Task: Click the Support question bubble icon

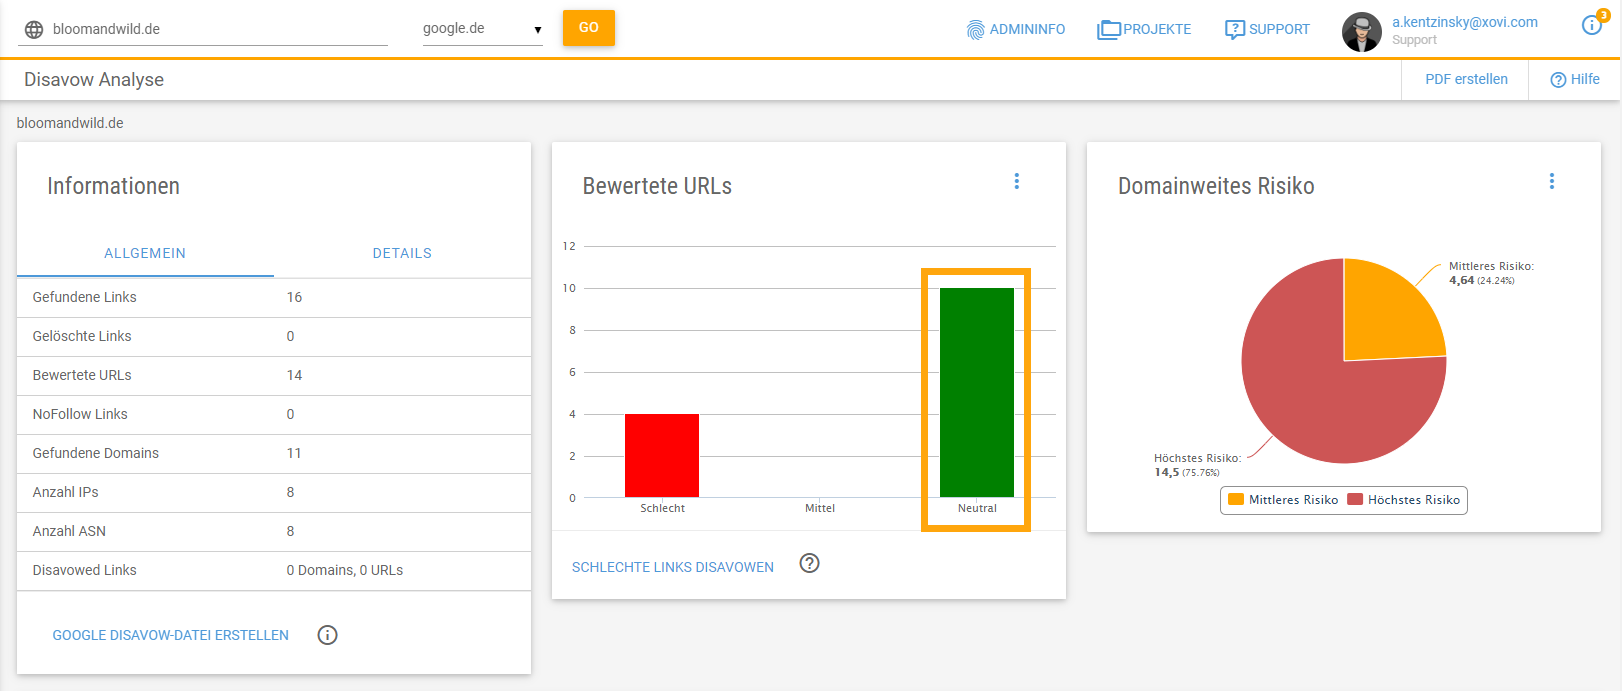Action: (x=1235, y=30)
